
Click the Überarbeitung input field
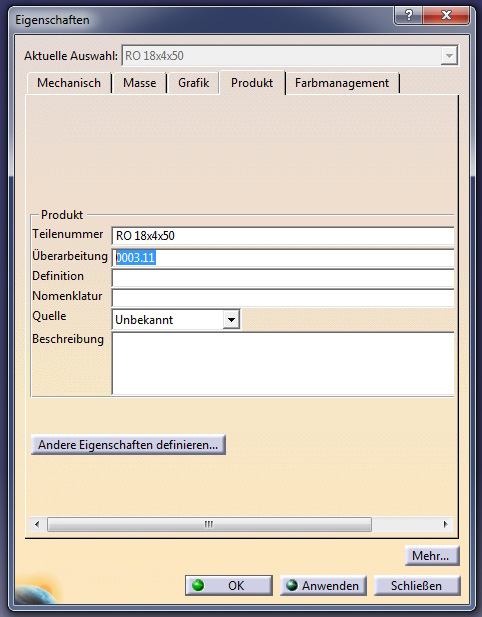pos(283,258)
